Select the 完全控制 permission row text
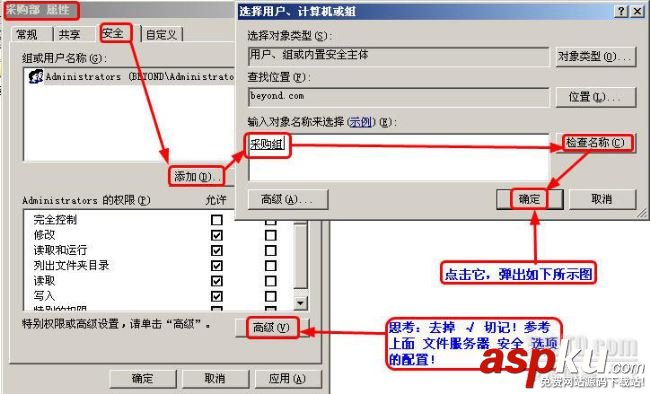650x394 pixels. (55, 220)
